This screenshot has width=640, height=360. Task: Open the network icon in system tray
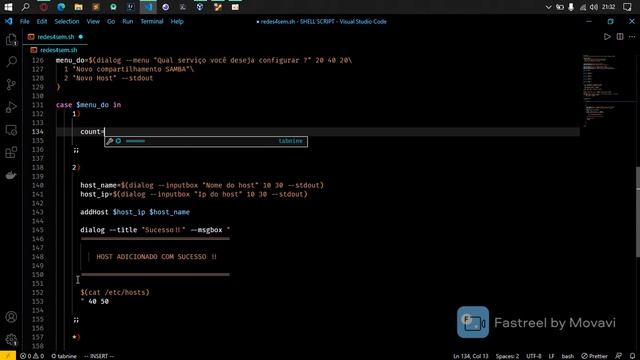point(582,7)
